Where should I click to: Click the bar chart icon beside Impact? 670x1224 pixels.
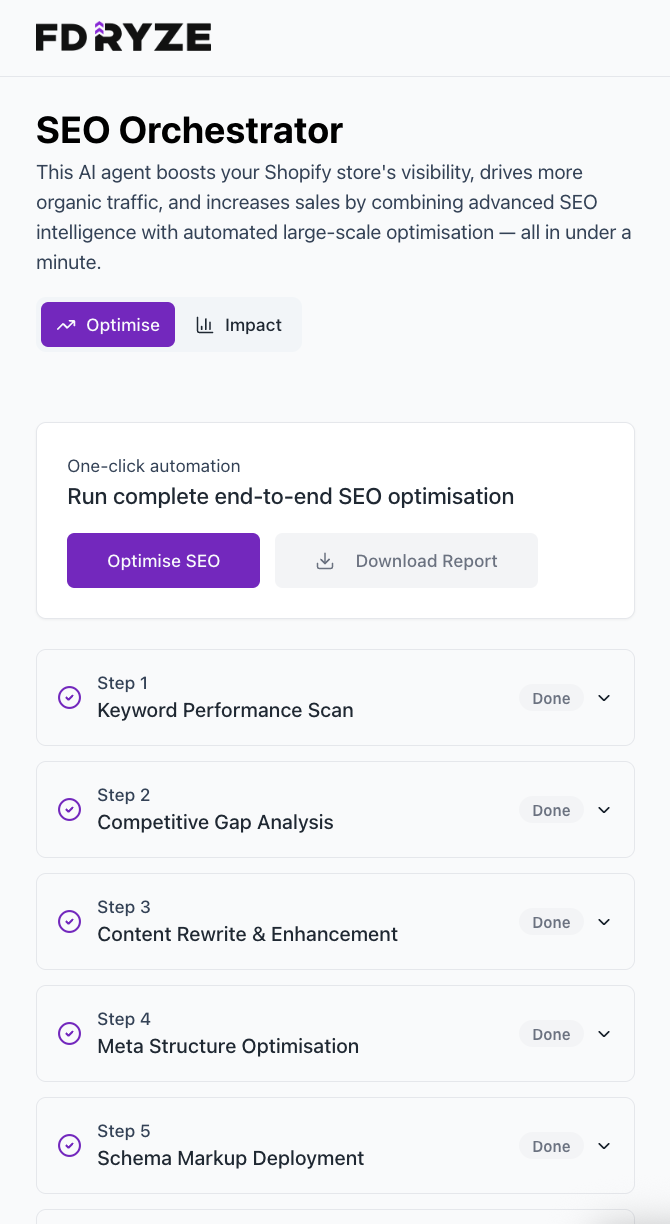pos(205,325)
